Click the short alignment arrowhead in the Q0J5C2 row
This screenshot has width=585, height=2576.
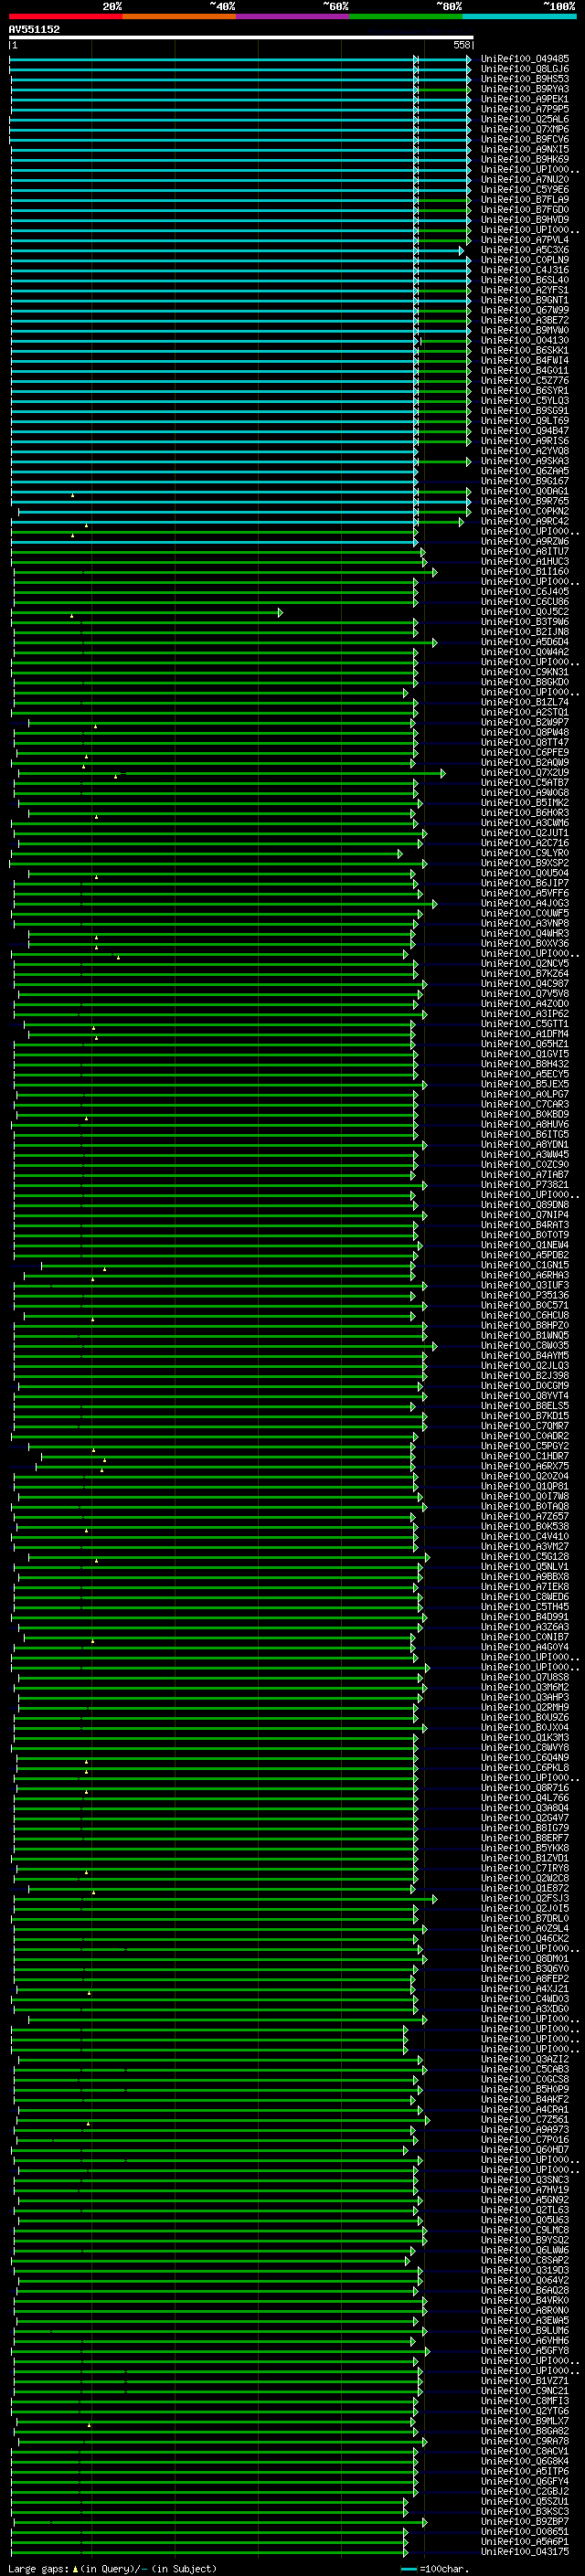(280, 612)
